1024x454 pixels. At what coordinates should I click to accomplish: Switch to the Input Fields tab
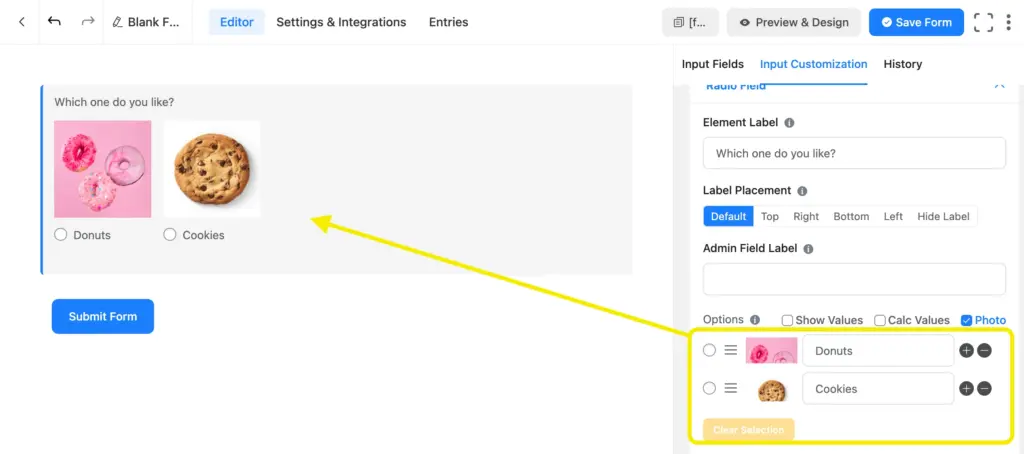(x=712, y=64)
